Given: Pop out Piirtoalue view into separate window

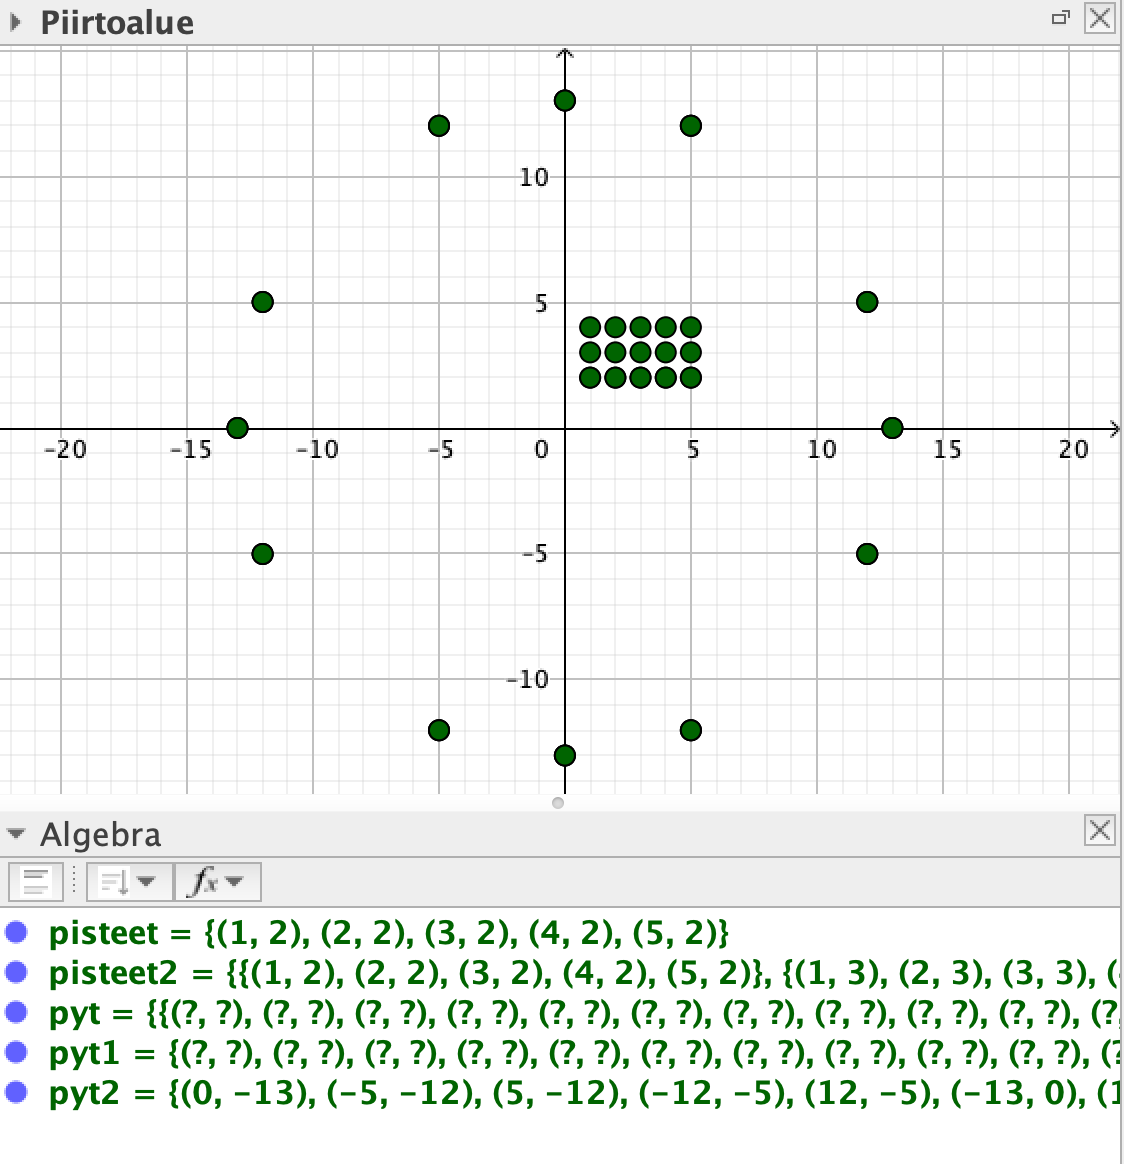Looking at the screenshot, I should pyautogui.click(x=1061, y=18).
